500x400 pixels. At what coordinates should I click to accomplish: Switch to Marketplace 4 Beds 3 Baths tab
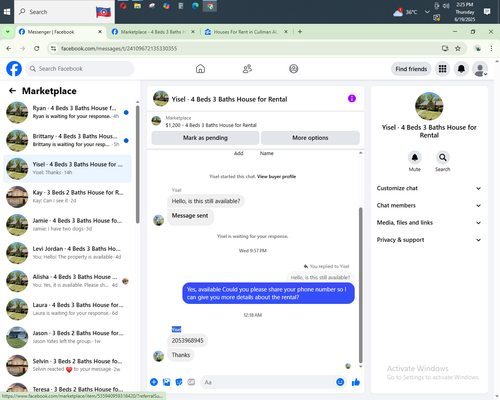point(153,32)
